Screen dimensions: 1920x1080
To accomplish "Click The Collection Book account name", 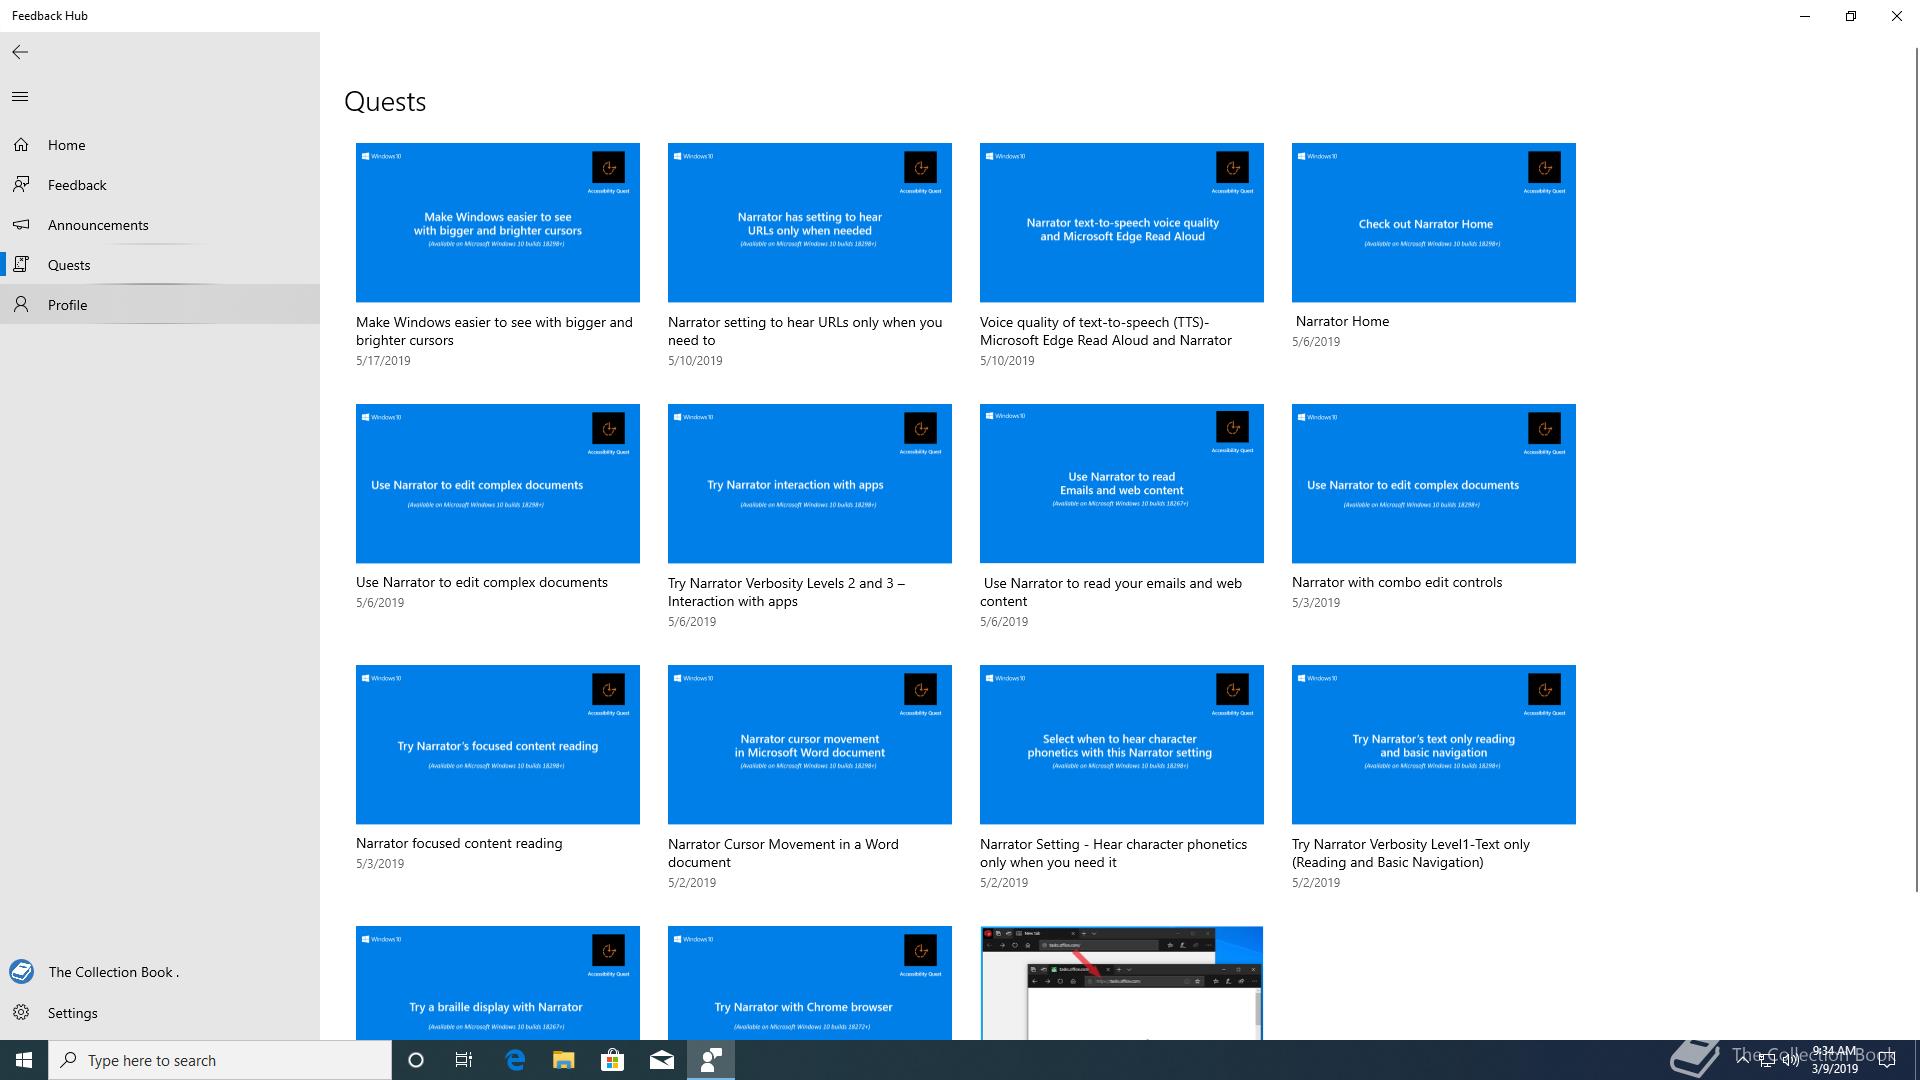I will pyautogui.click(x=114, y=972).
